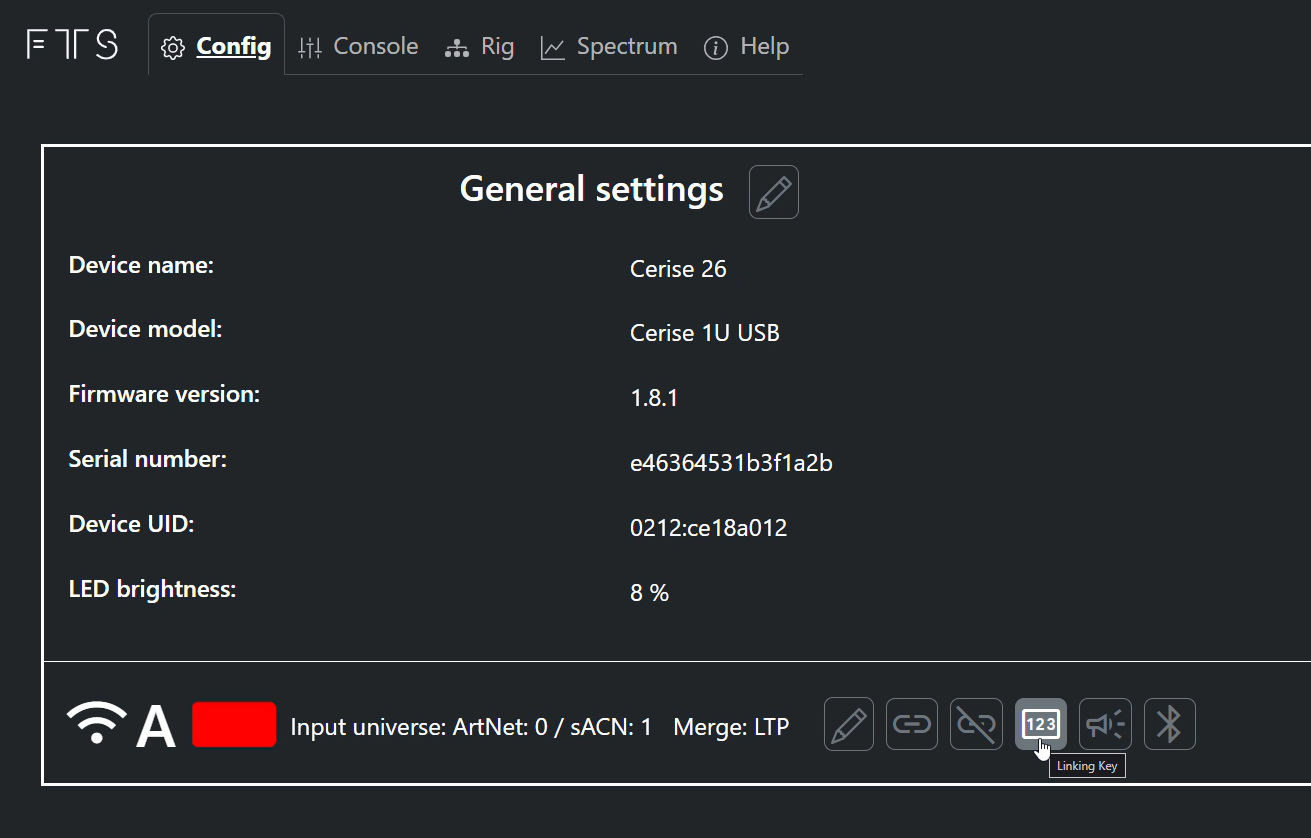
Task: Switch to the Console tab
Action: point(359,47)
